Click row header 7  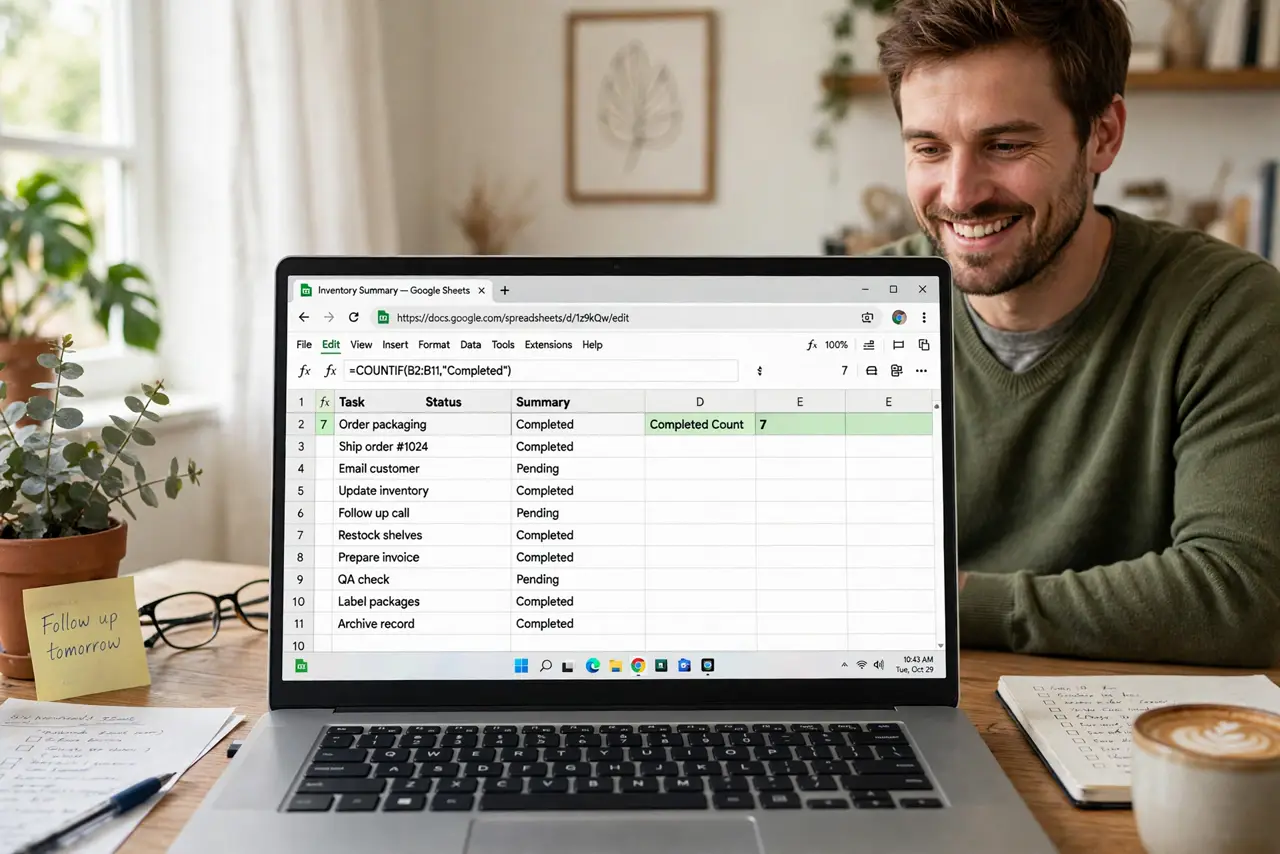click(300, 535)
